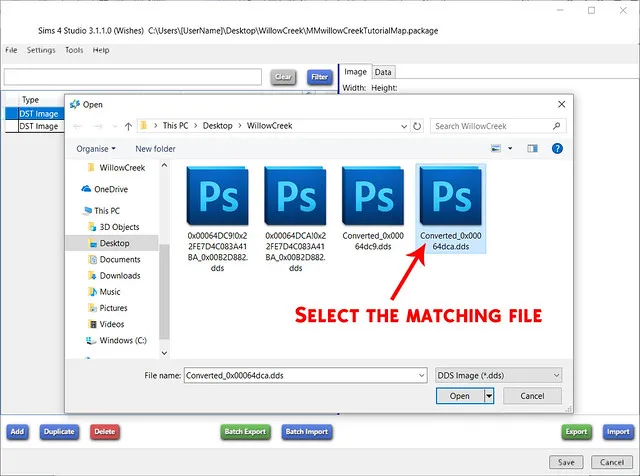Toggle the preview pane icon

click(532, 148)
